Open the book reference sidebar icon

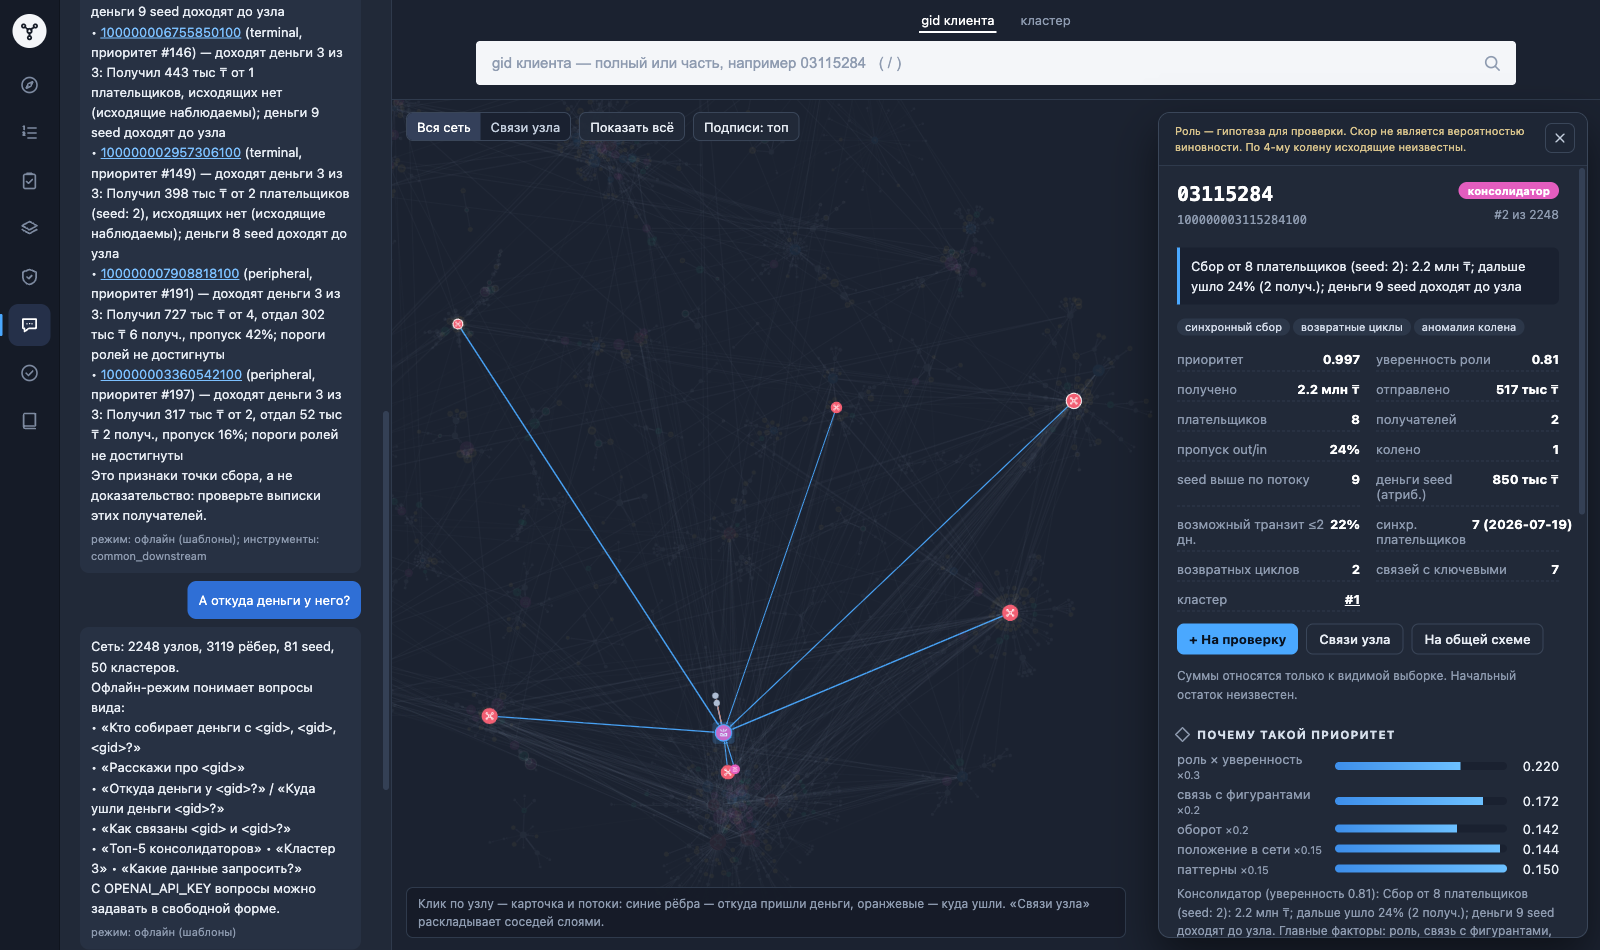29,421
